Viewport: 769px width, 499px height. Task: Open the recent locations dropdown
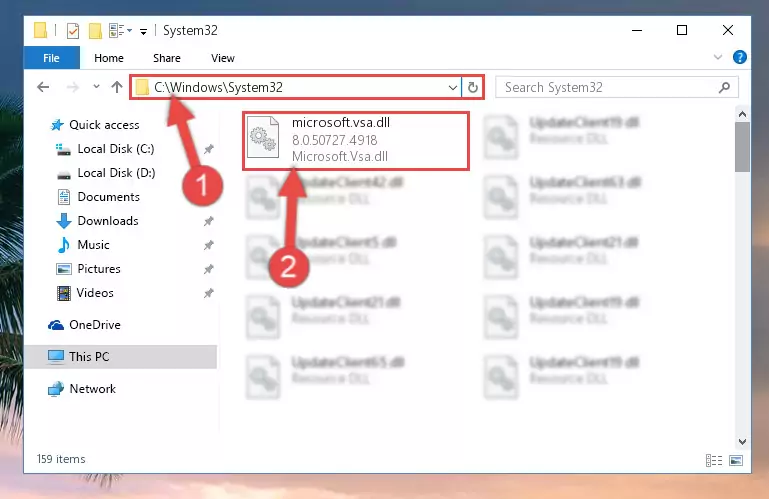(x=96, y=87)
